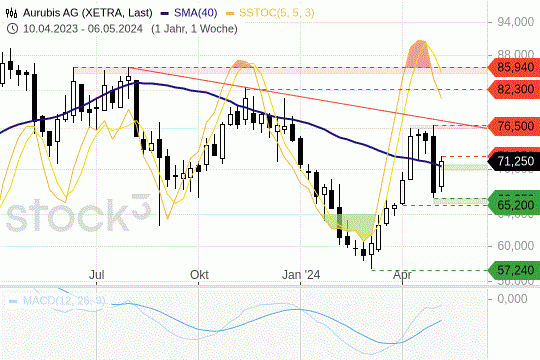Screen dimensions: 540x360
Task: Click the date range 10.04.2023 - 06.05.2024
Action: pos(83,29)
